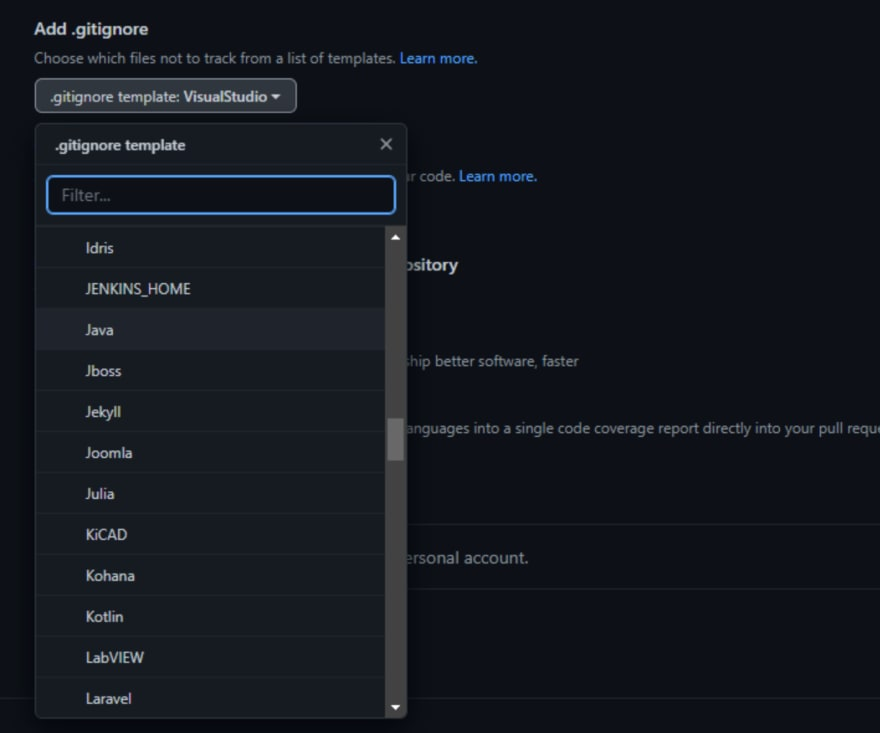Click the template list scroll-up arrow
The height and width of the screenshot is (733, 880).
[x=395, y=237]
